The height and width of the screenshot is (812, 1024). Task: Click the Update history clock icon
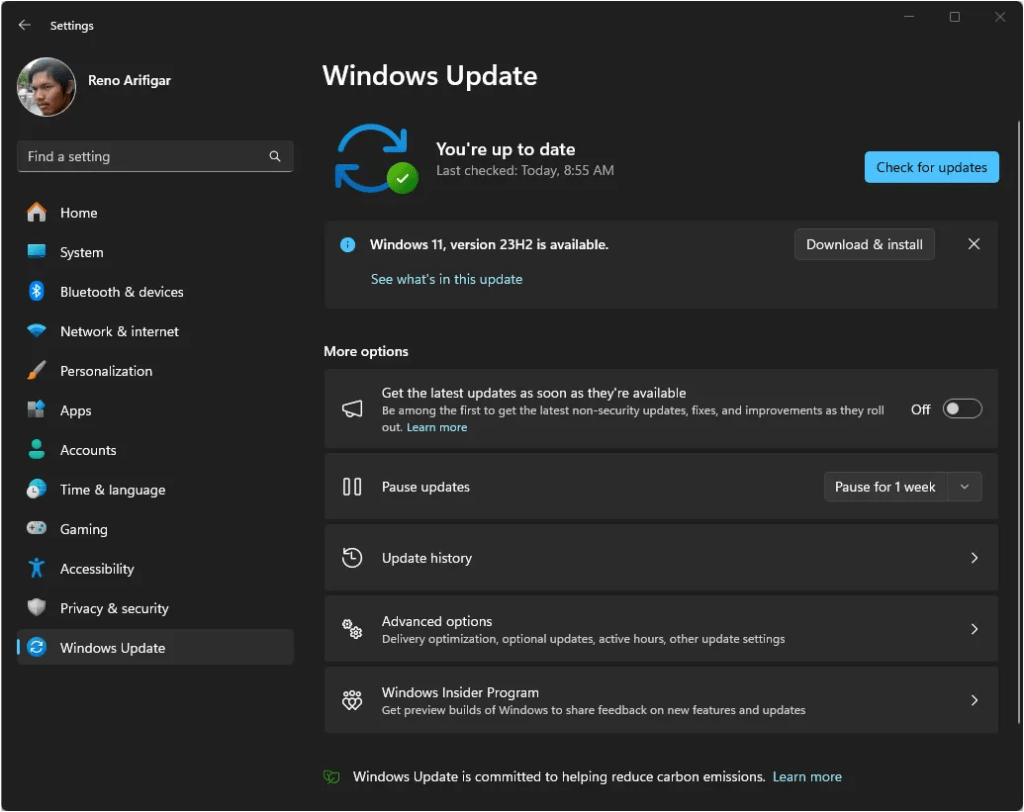point(351,557)
